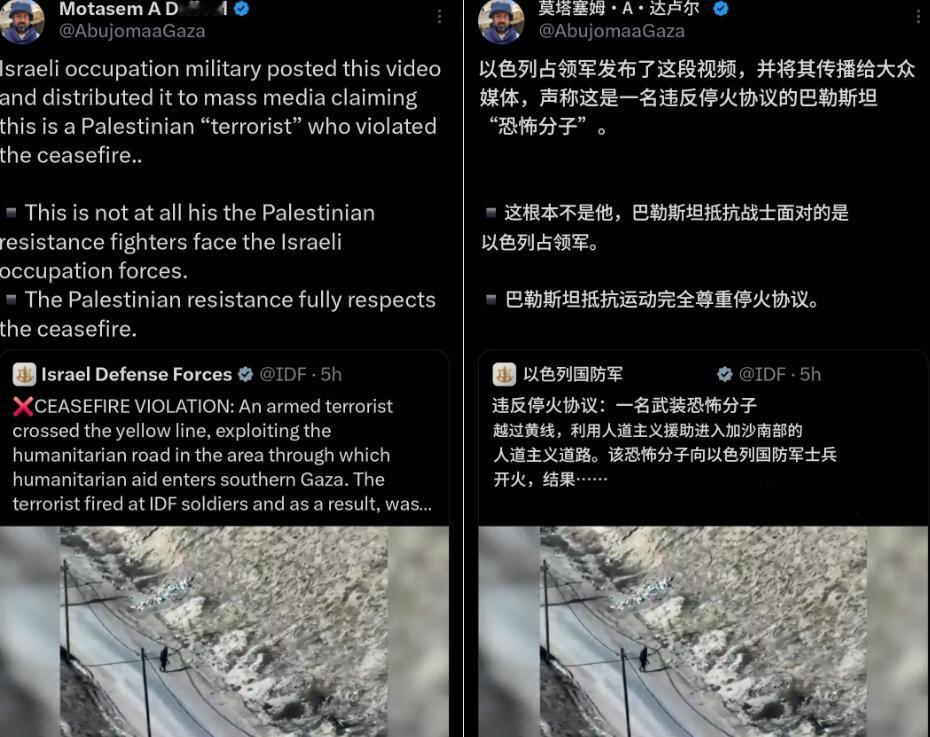Open three-dot menu on right tweet
The width and height of the screenshot is (930, 737).
(919, 17)
